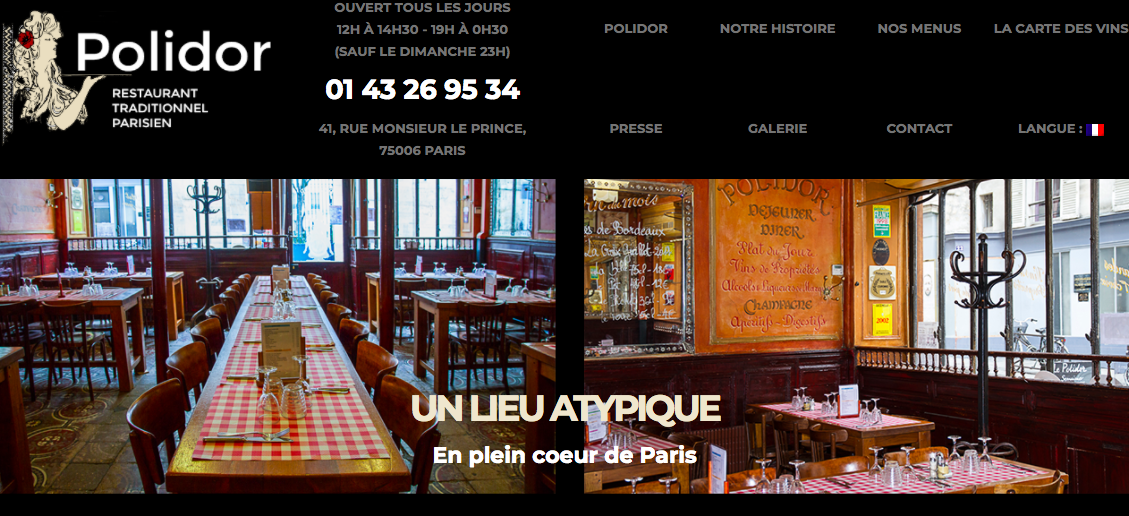Screen dimensions: 1129x516
Task: Click the 75006 PARIS postal code line
Action: tap(422, 151)
